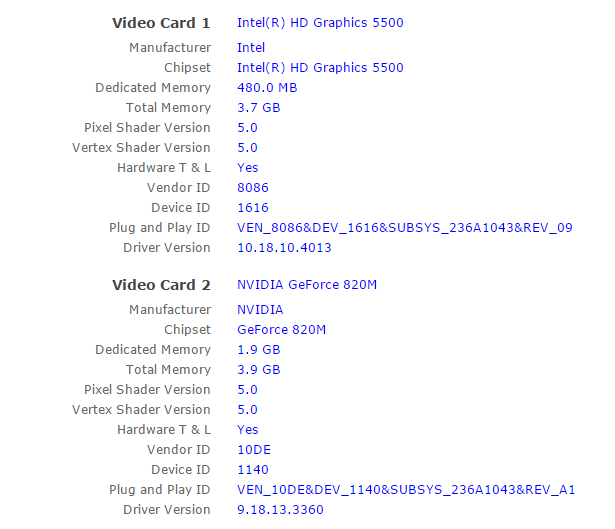
Task: Click Plug and Play ID label under Video Card 1
Action: (x=160, y=227)
